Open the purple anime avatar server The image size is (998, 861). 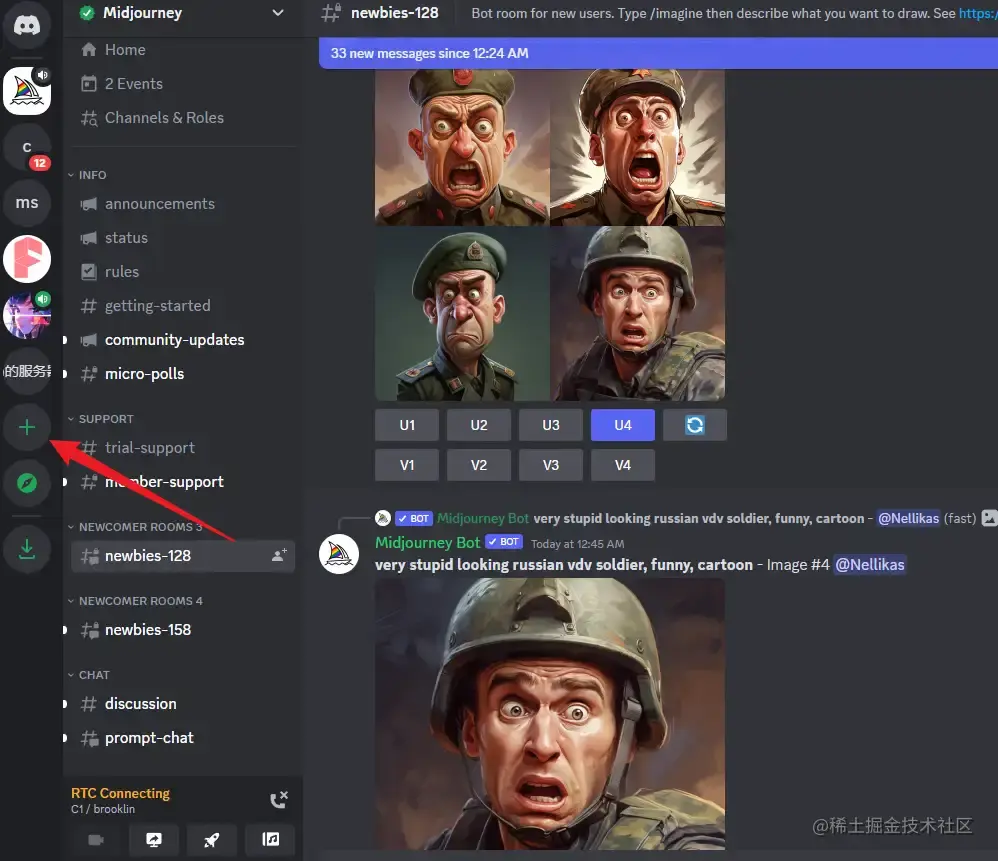pyautogui.click(x=27, y=315)
